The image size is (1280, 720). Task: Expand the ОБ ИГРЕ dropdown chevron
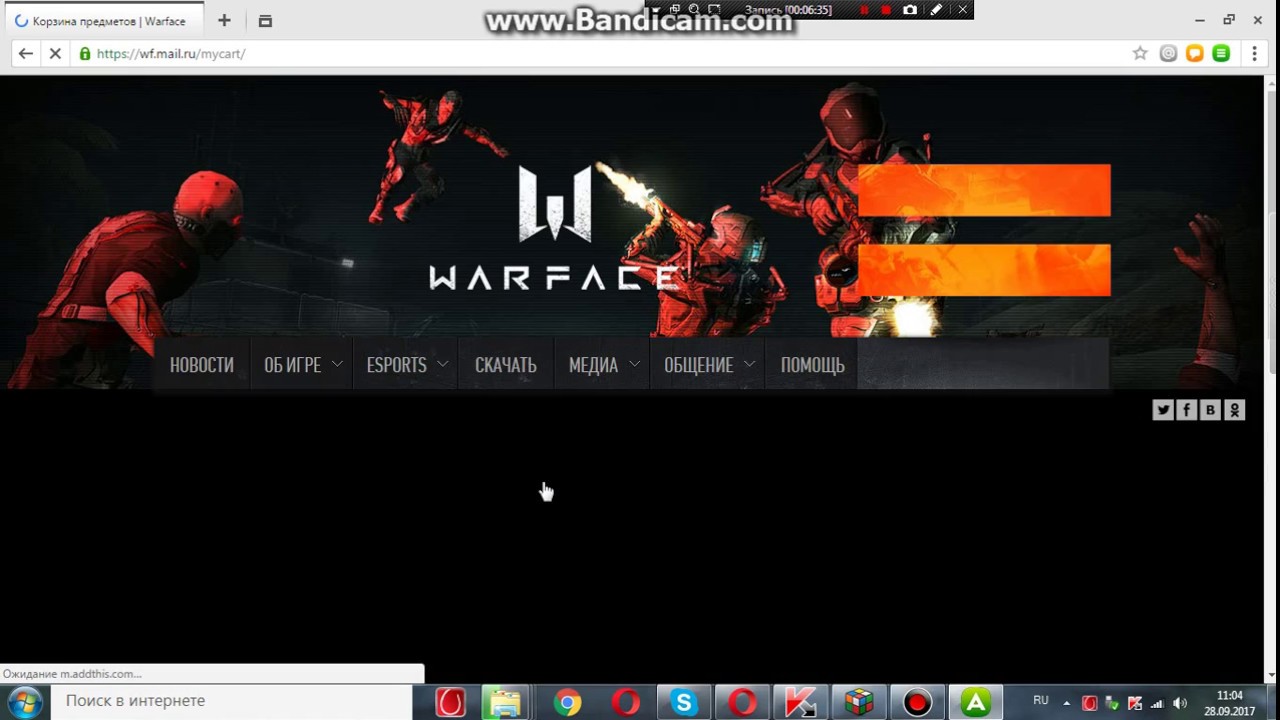point(337,364)
